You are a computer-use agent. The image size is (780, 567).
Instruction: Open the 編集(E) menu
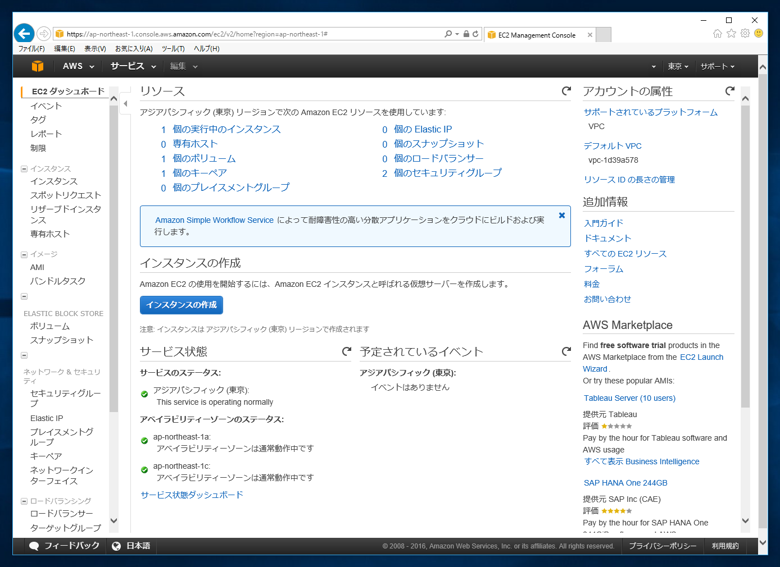pos(65,49)
